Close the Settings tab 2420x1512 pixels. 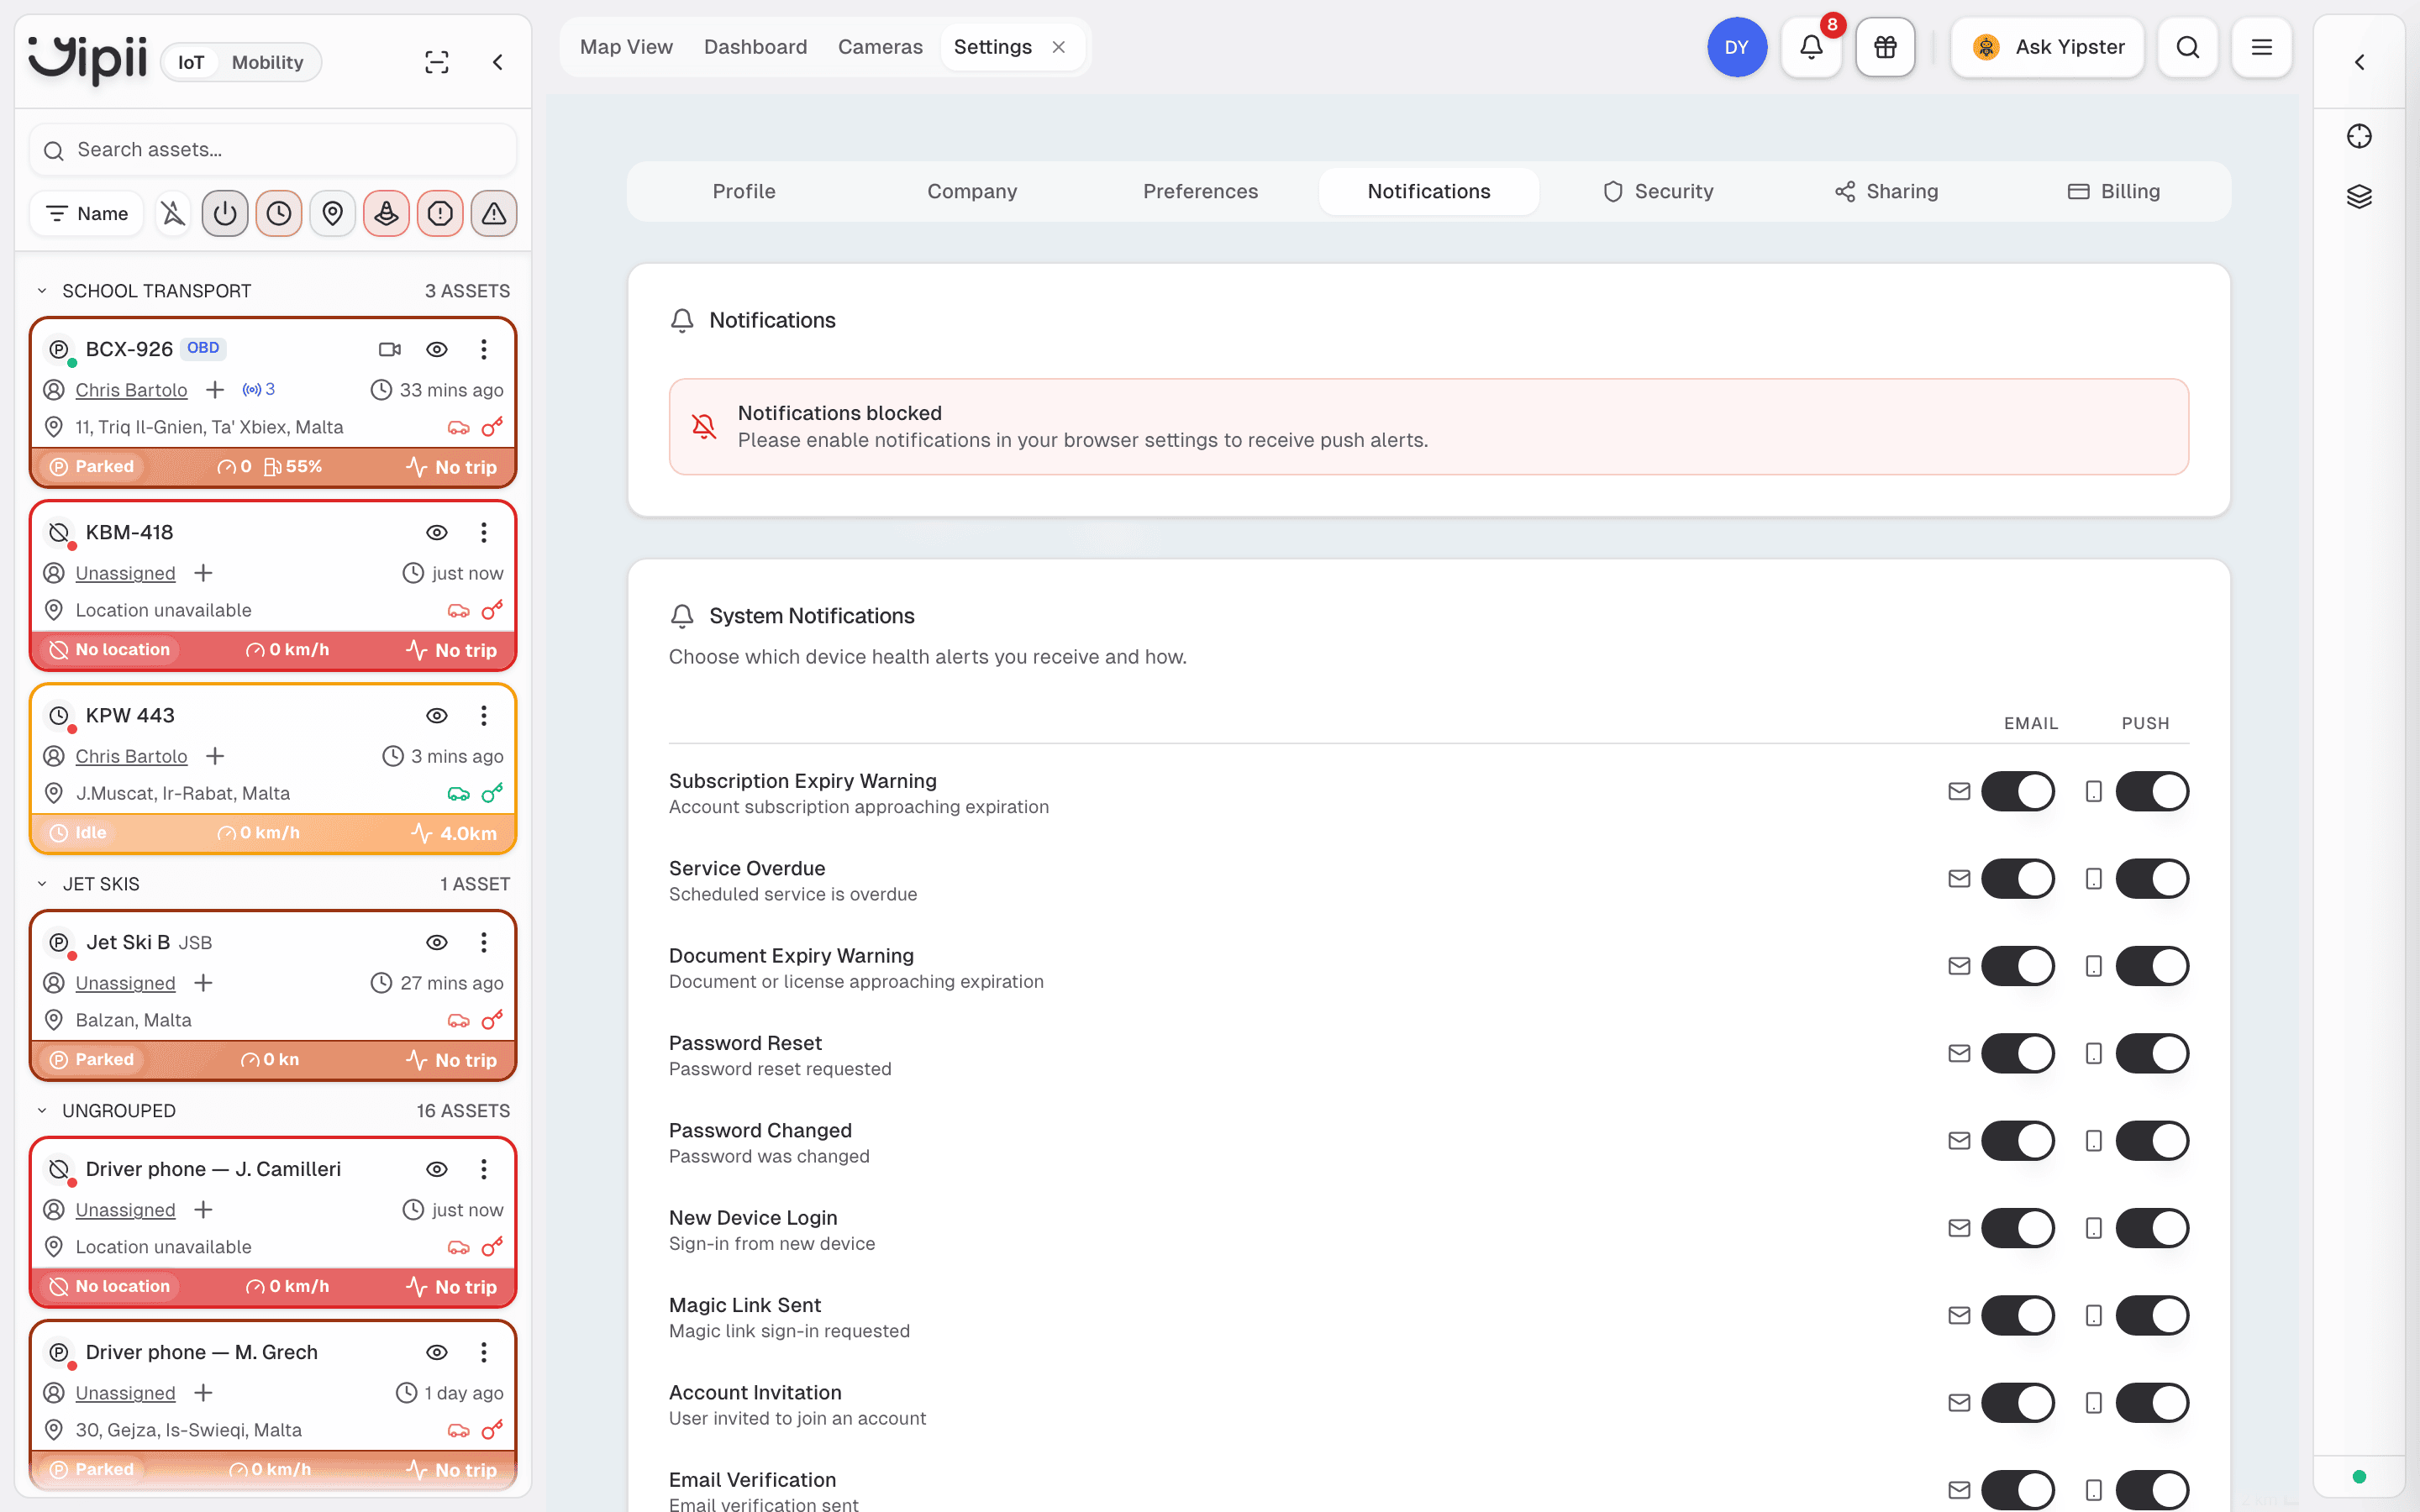click(1059, 47)
